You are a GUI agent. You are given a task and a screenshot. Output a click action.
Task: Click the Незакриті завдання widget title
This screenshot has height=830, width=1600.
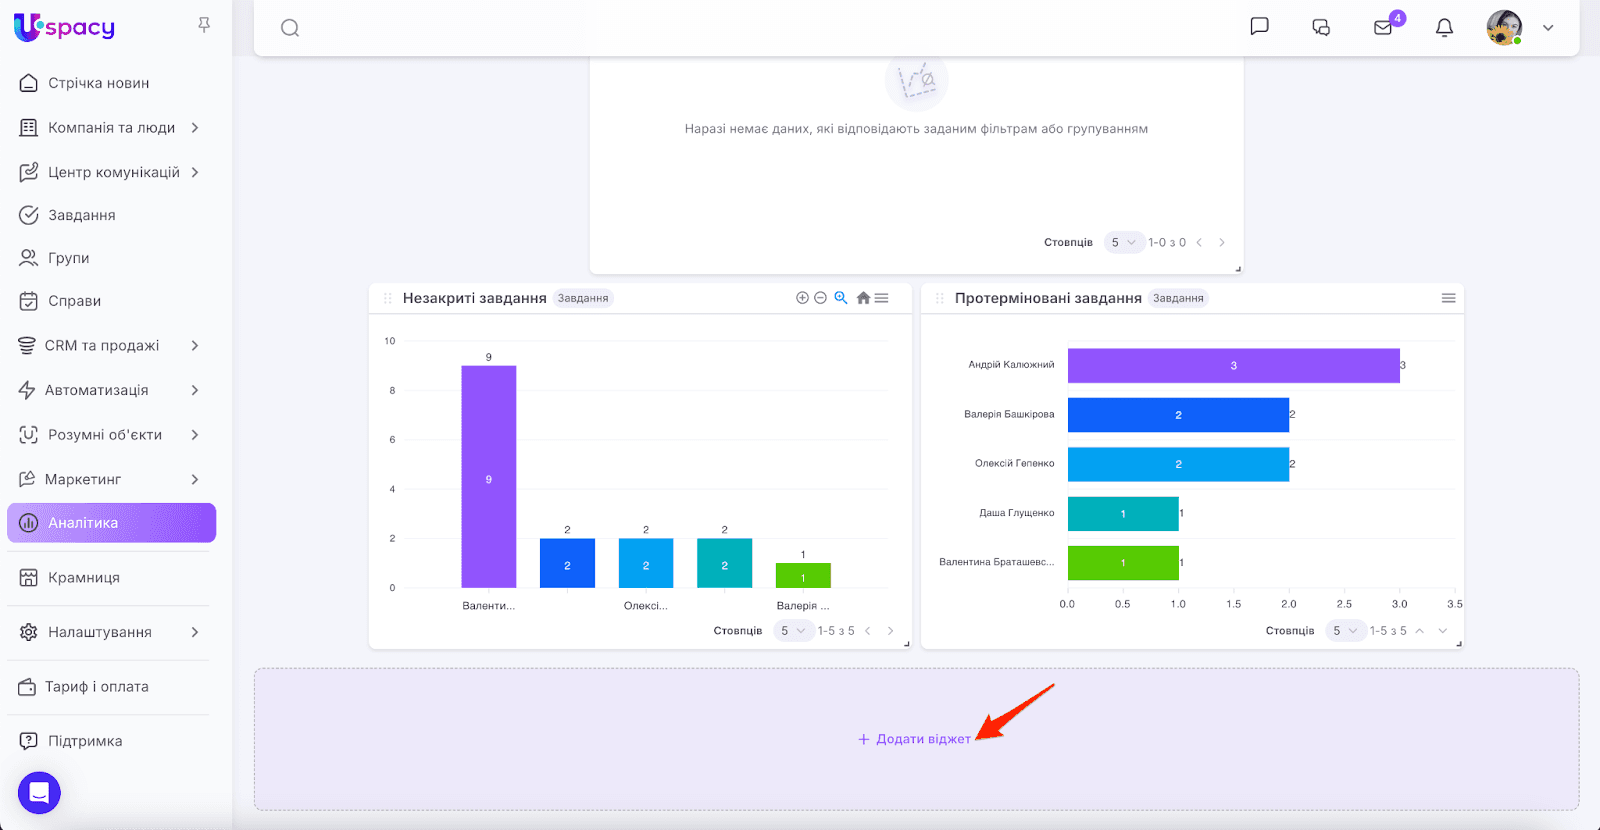click(475, 298)
